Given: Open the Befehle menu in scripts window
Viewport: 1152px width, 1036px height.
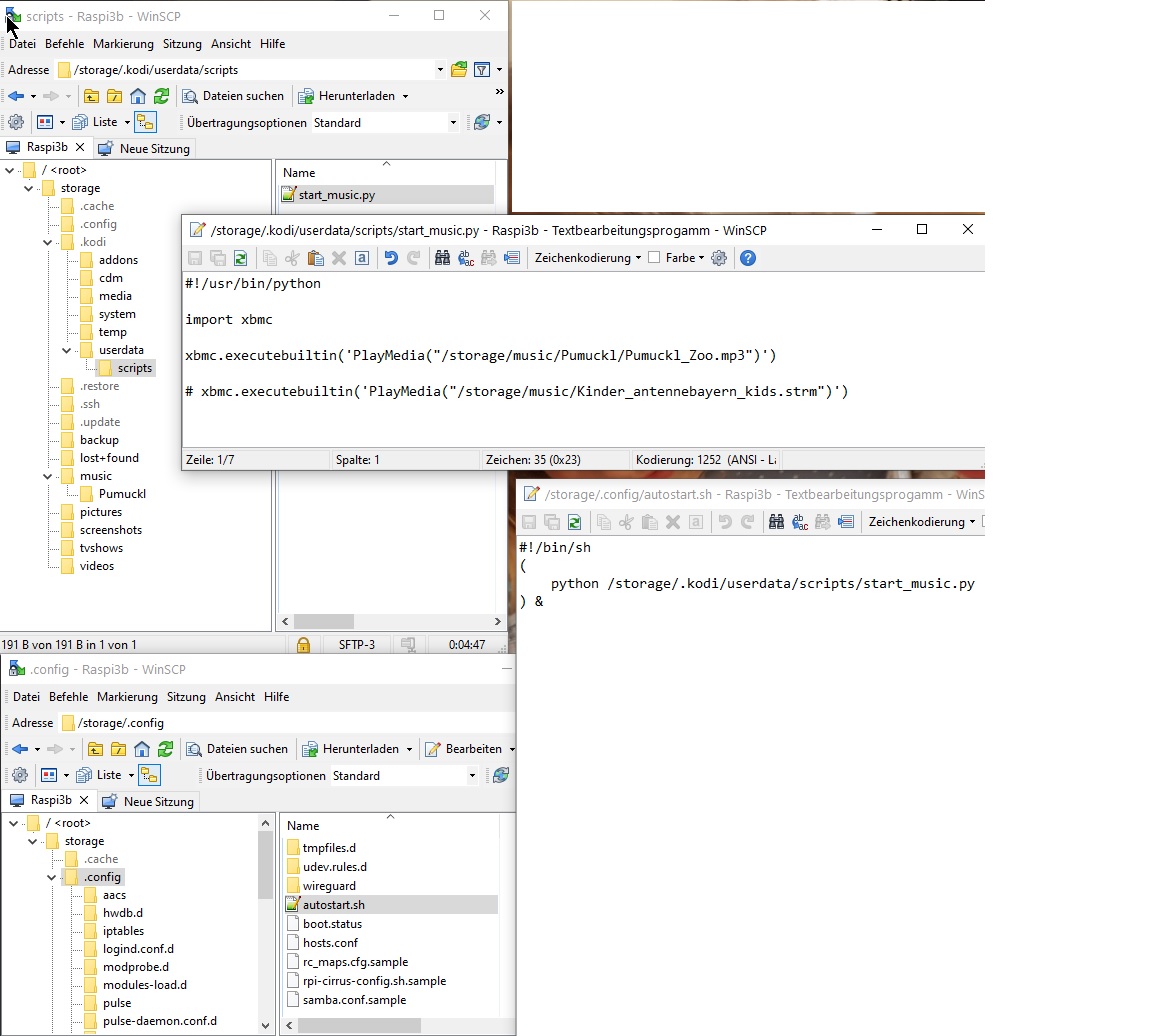Looking at the screenshot, I should pos(64,44).
